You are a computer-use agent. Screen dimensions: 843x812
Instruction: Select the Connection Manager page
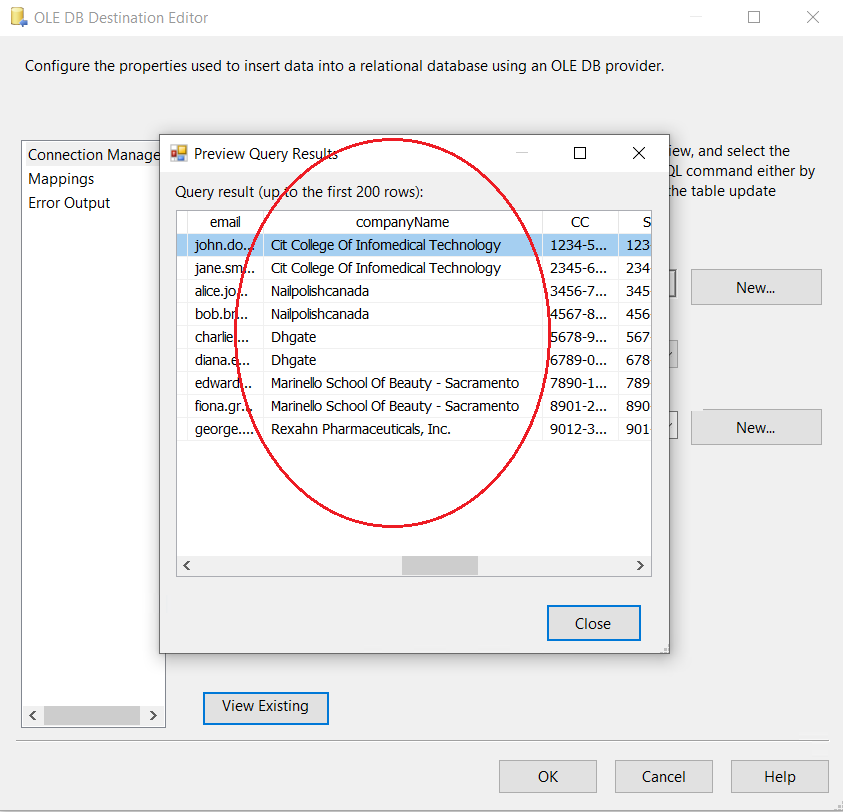(93, 155)
